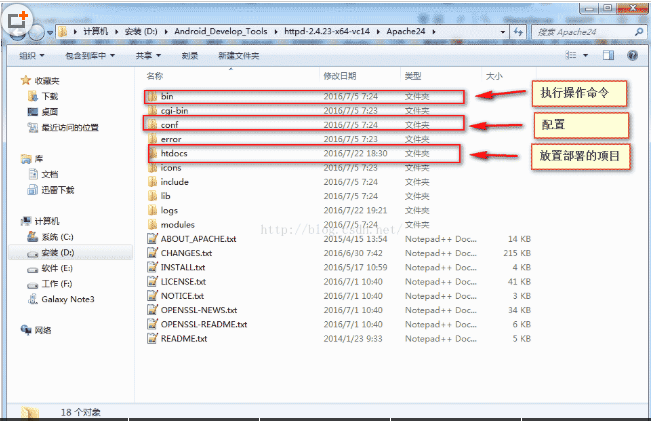Click the 安装 (D:) breadcrumb segment
The width and height of the screenshot is (651, 421).
point(141,32)
